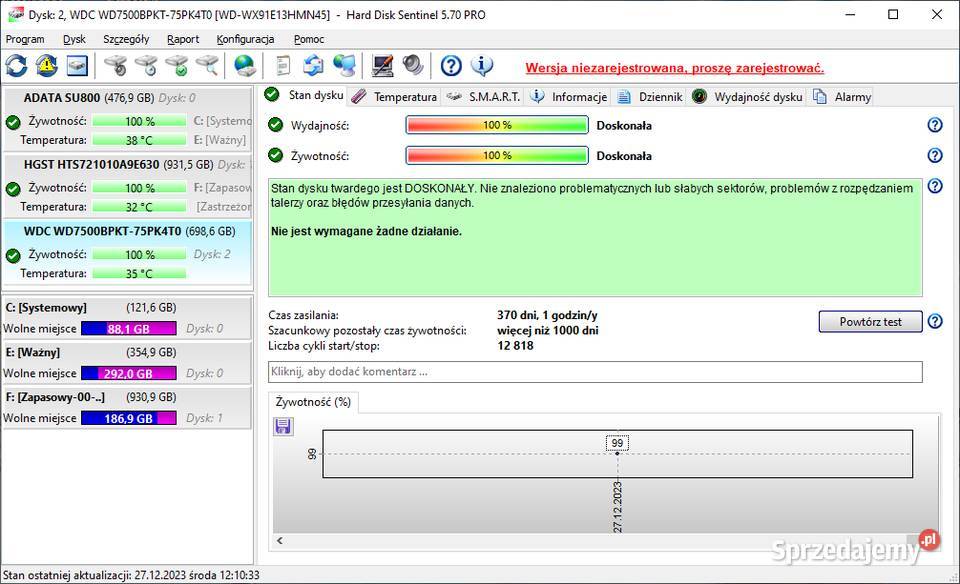The height and width of the screenshot is (584, 960).
Task: Click the toolbar help question mark icon
Action: coord(451,66)
